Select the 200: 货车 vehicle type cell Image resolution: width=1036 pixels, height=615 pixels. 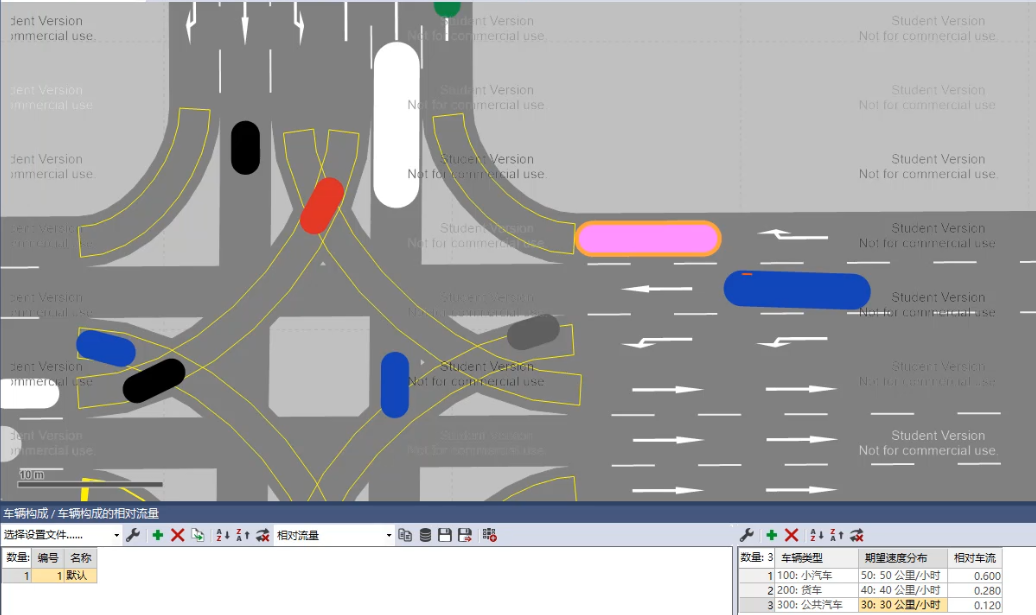[x=816, y=590]
